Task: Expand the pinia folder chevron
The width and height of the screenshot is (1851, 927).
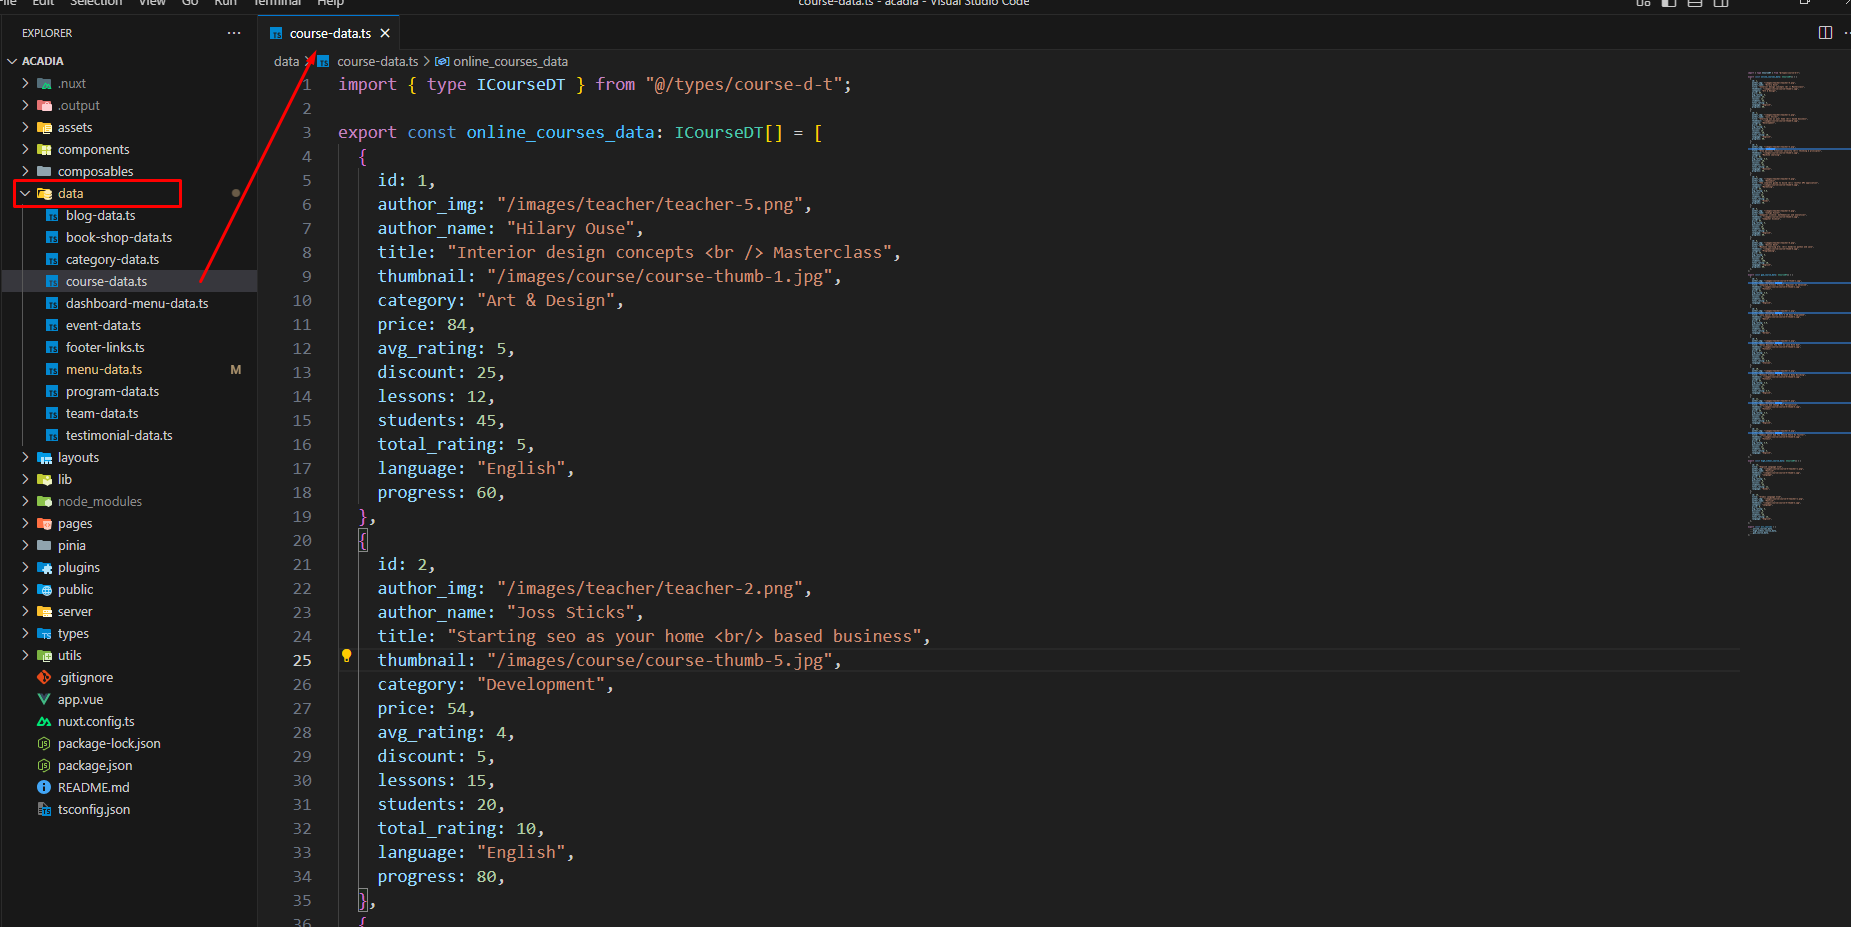Action: (25, 546)
